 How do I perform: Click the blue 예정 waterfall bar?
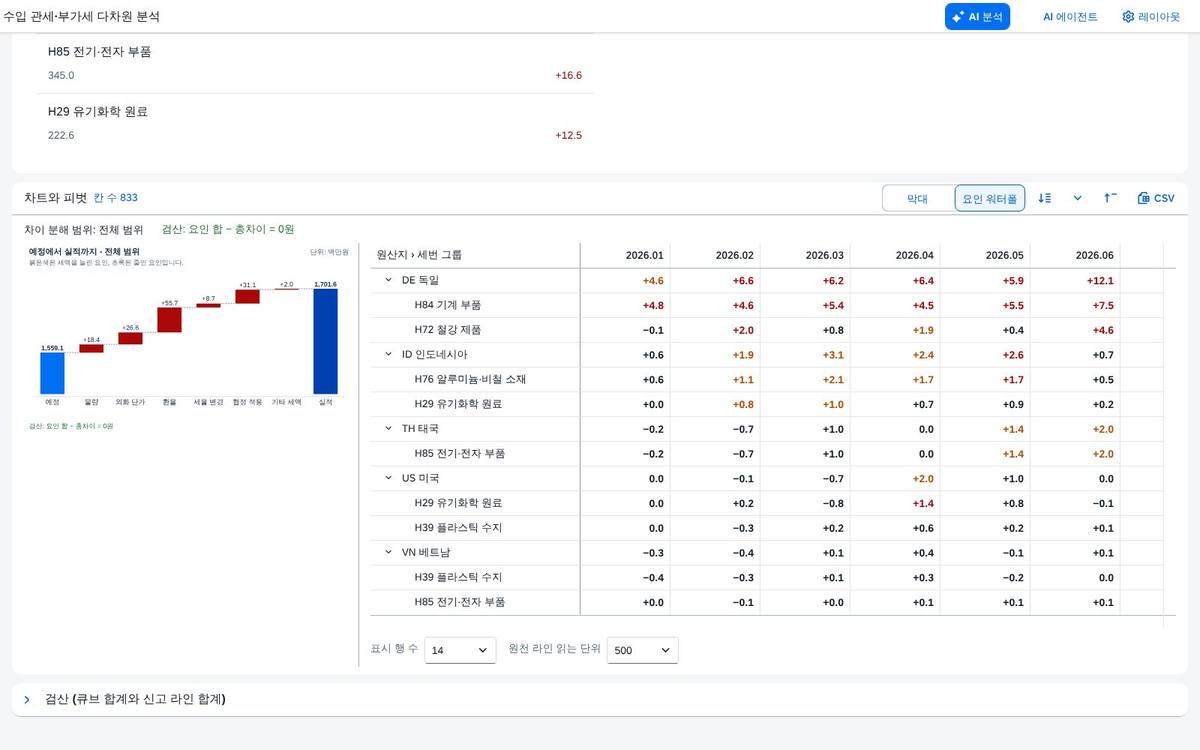(x=52, y=373)
